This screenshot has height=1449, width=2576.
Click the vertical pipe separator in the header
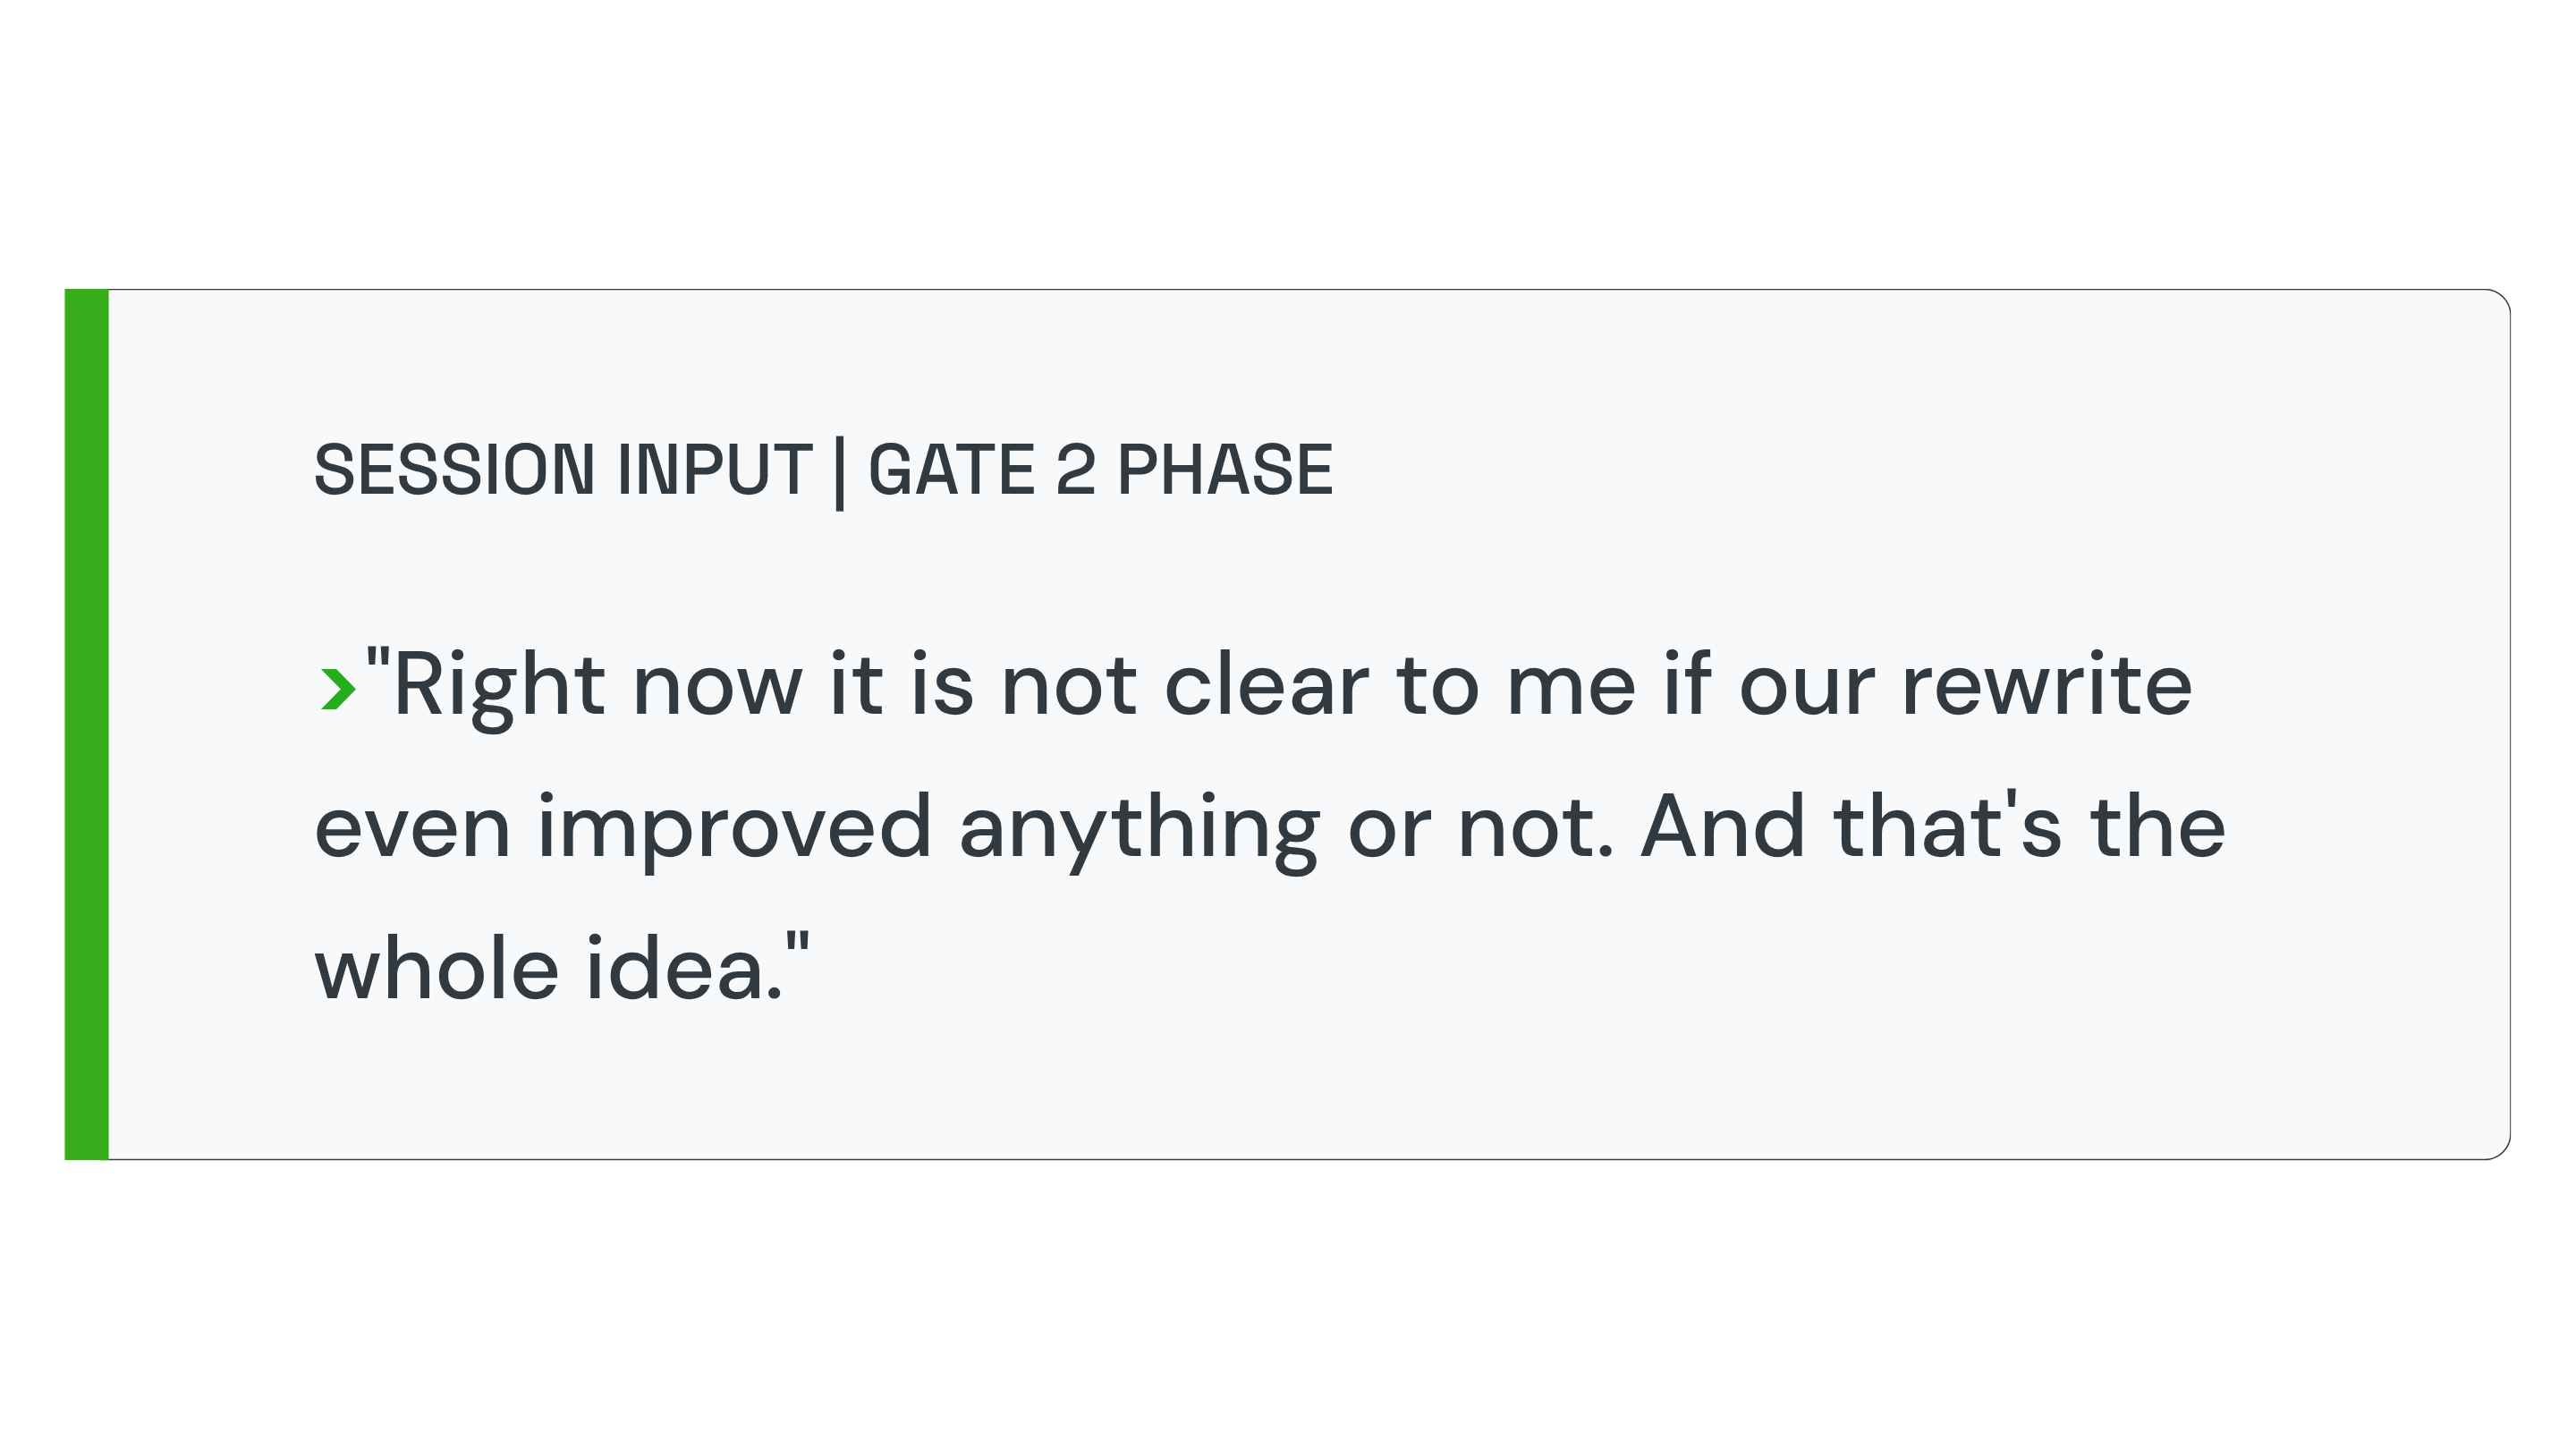click(x=840, y=473)
